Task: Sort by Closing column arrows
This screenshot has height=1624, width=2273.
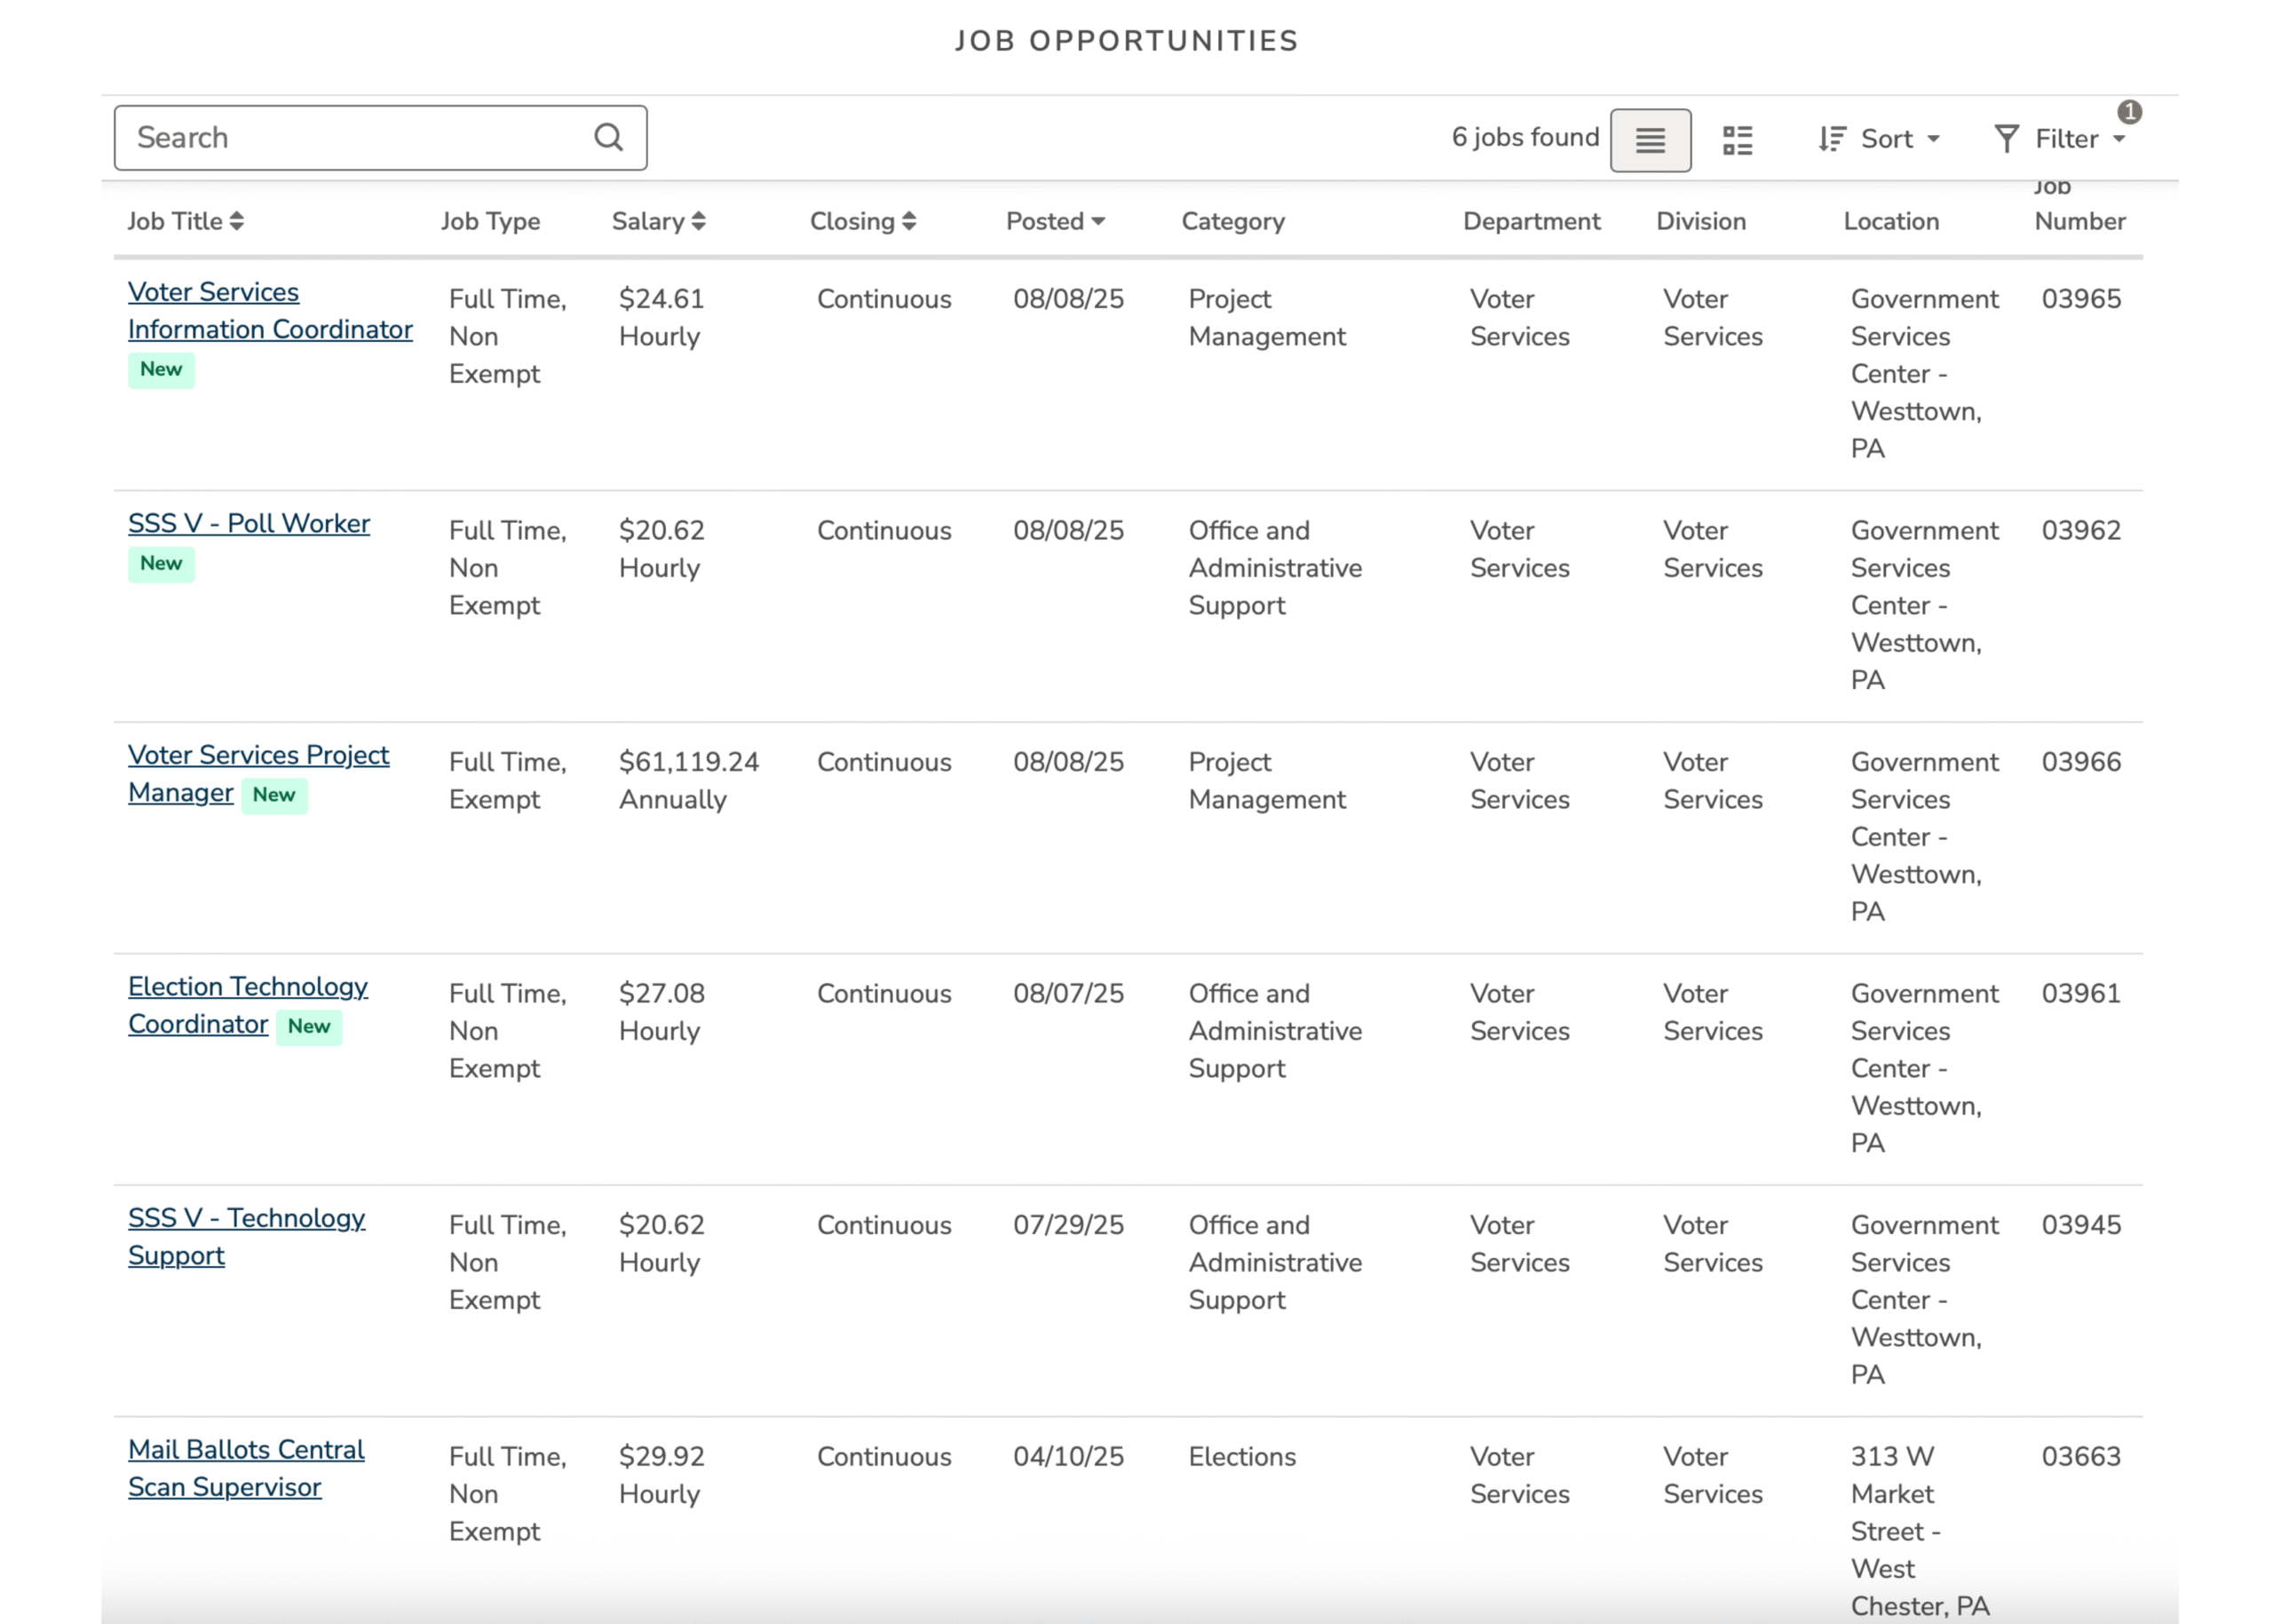Action: pyautogui.click(x=909, y=221)
